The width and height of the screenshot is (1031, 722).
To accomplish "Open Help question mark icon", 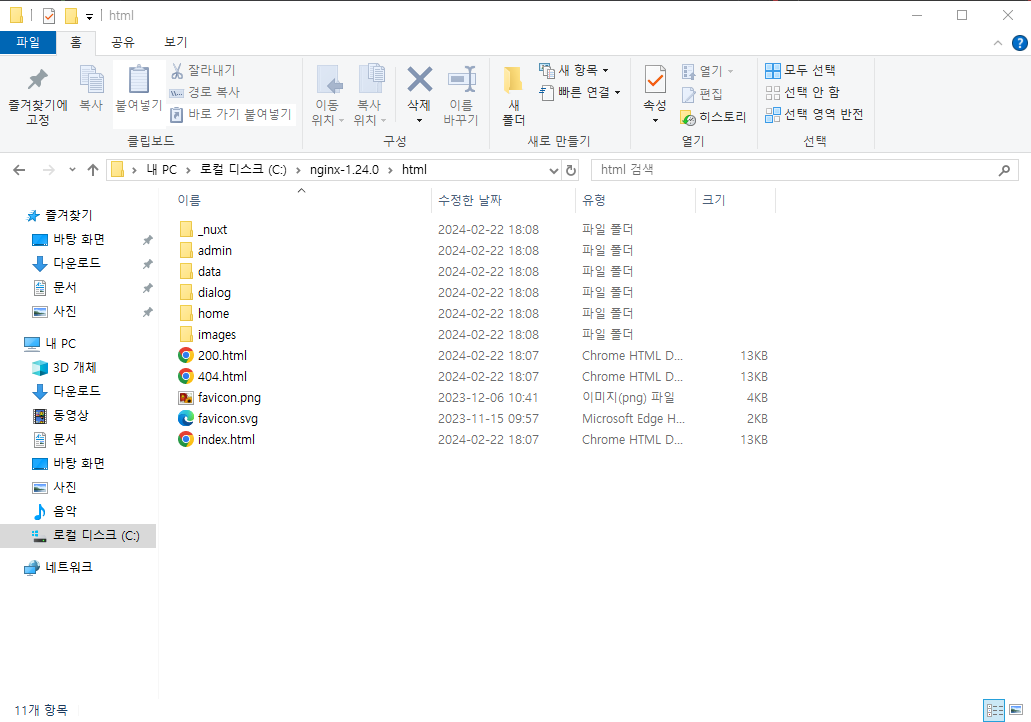I will (1019, 43).
